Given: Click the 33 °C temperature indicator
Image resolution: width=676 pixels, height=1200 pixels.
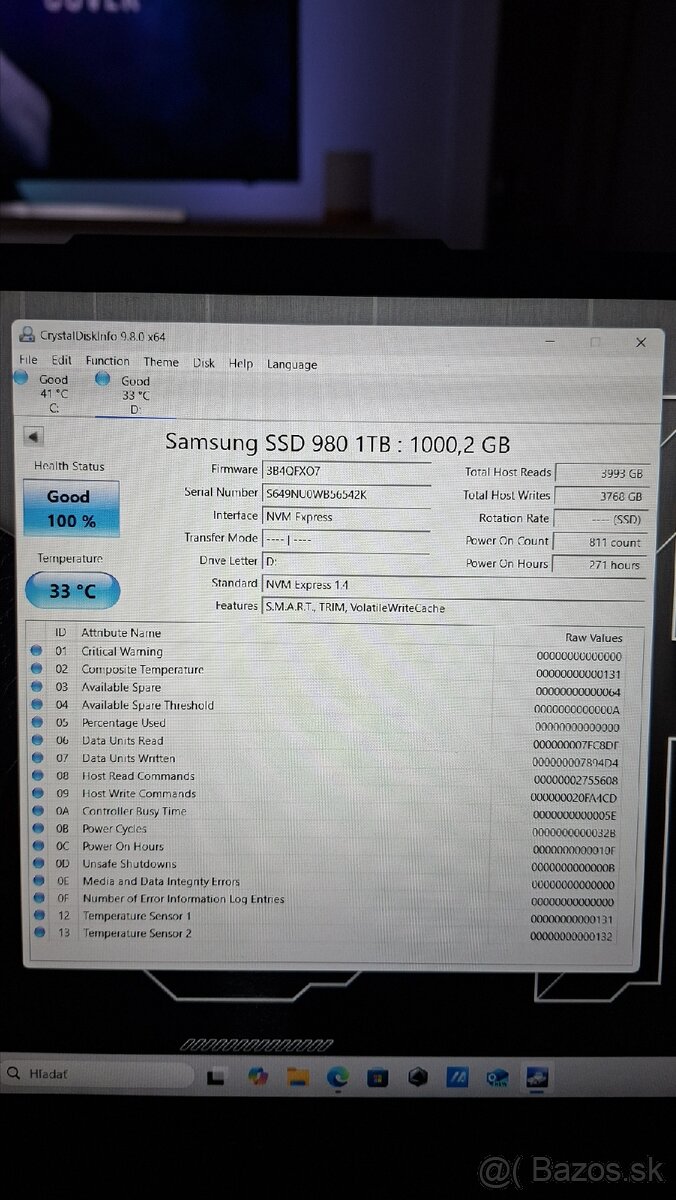Looking at the screenshot, I should tap(72, 591).
